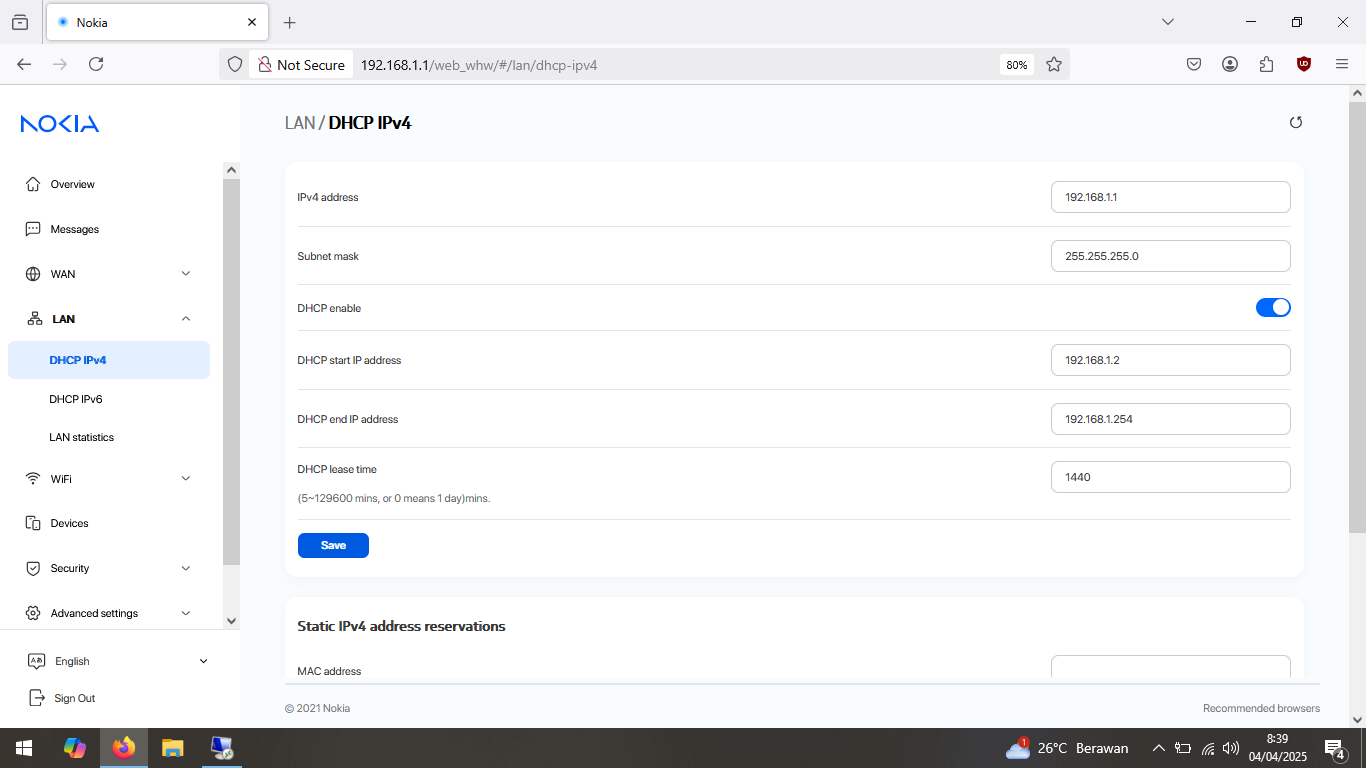Screen dimensions: 1366x768
Task: Click the Subnet mask input field
Action: (1171, 256)
